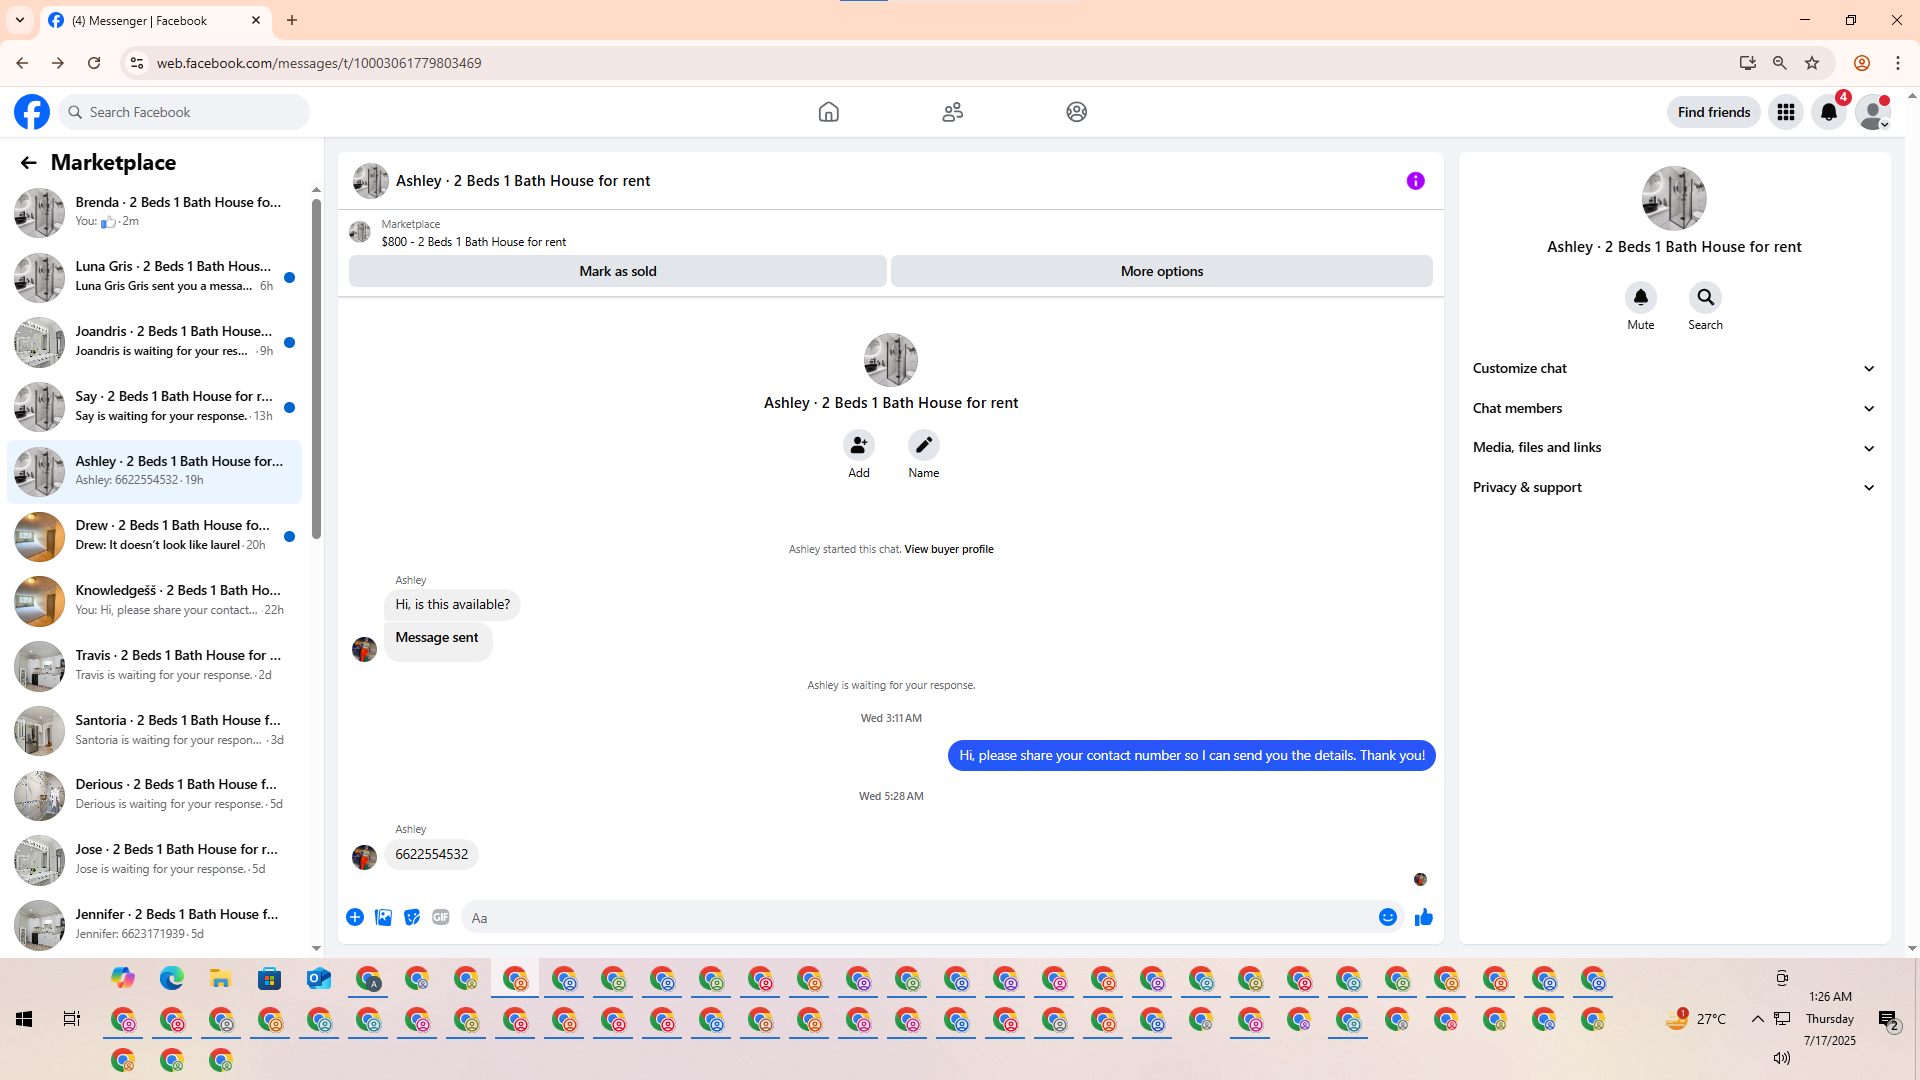The width and height of the screenshot is (1920, 1080).
Task: Open the browser zoom magnifier icon
Action: coord(1780,63)
